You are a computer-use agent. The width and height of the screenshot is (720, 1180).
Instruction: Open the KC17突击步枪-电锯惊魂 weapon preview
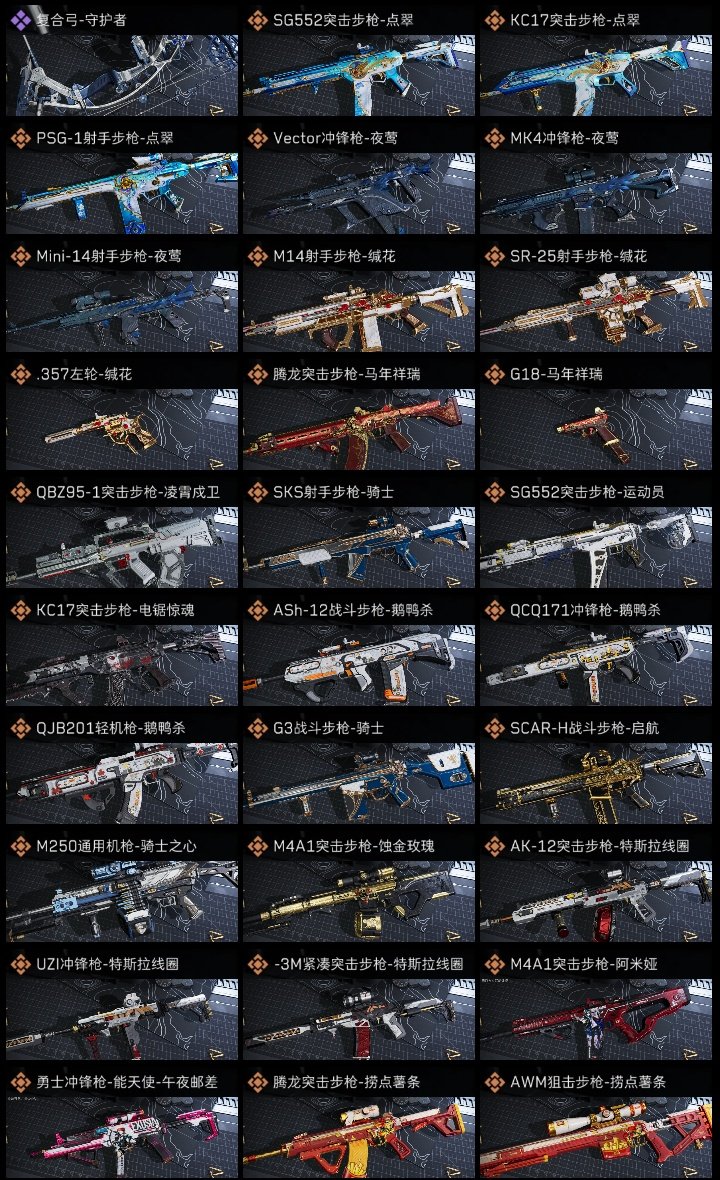tap(122, 665)
